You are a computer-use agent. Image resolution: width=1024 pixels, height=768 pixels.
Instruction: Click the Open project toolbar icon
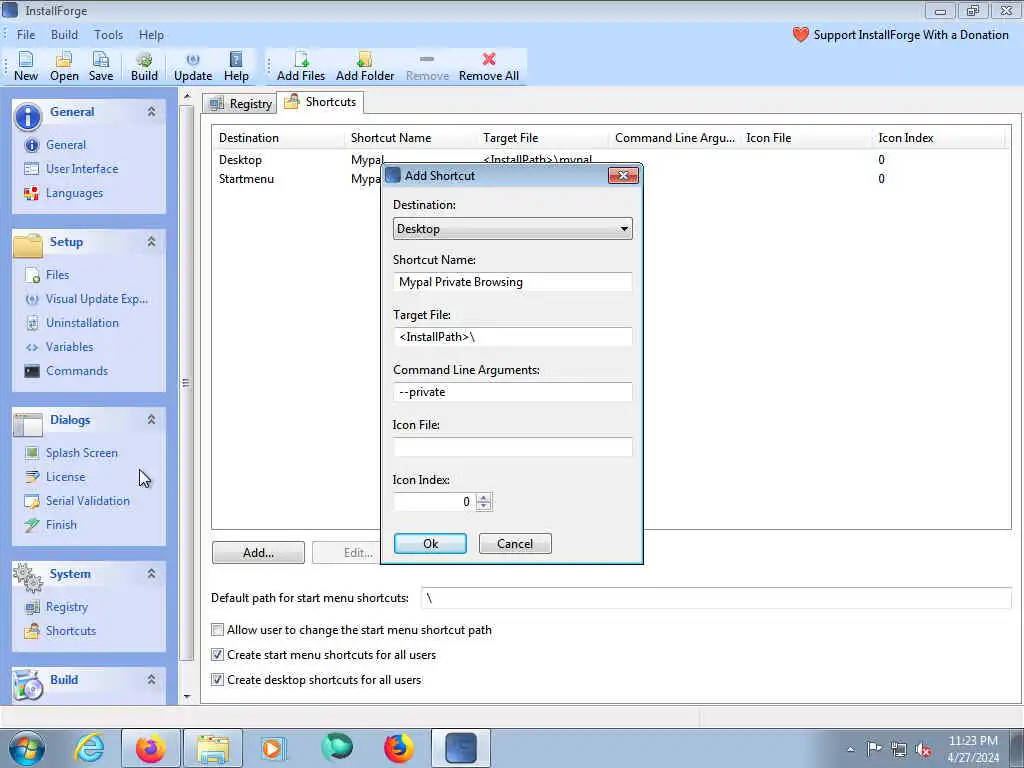pyautogui.click(x=64, y=67)
